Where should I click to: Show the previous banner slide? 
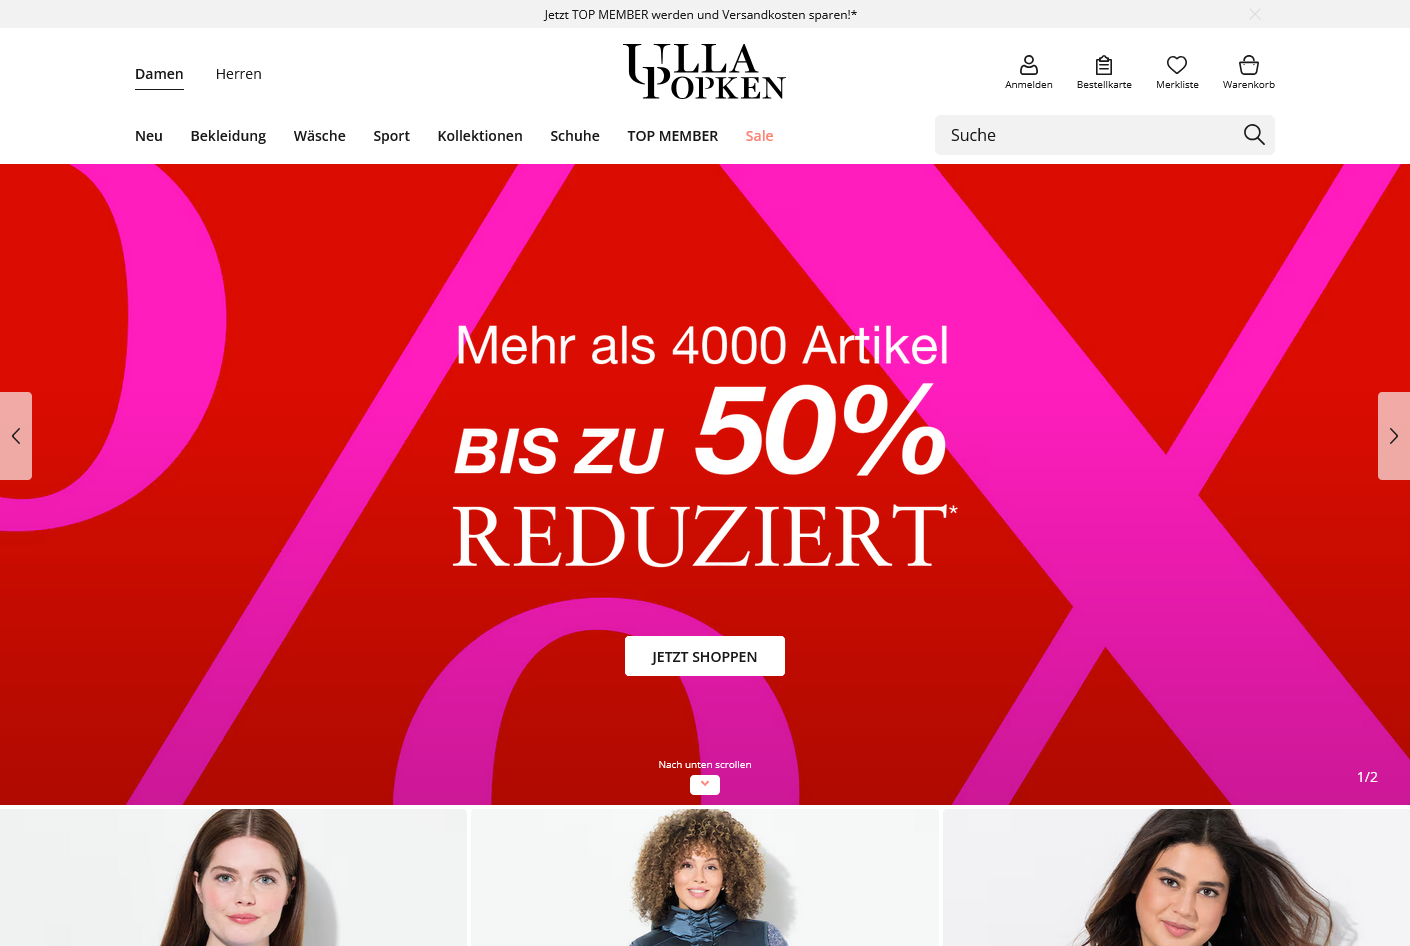16,436
